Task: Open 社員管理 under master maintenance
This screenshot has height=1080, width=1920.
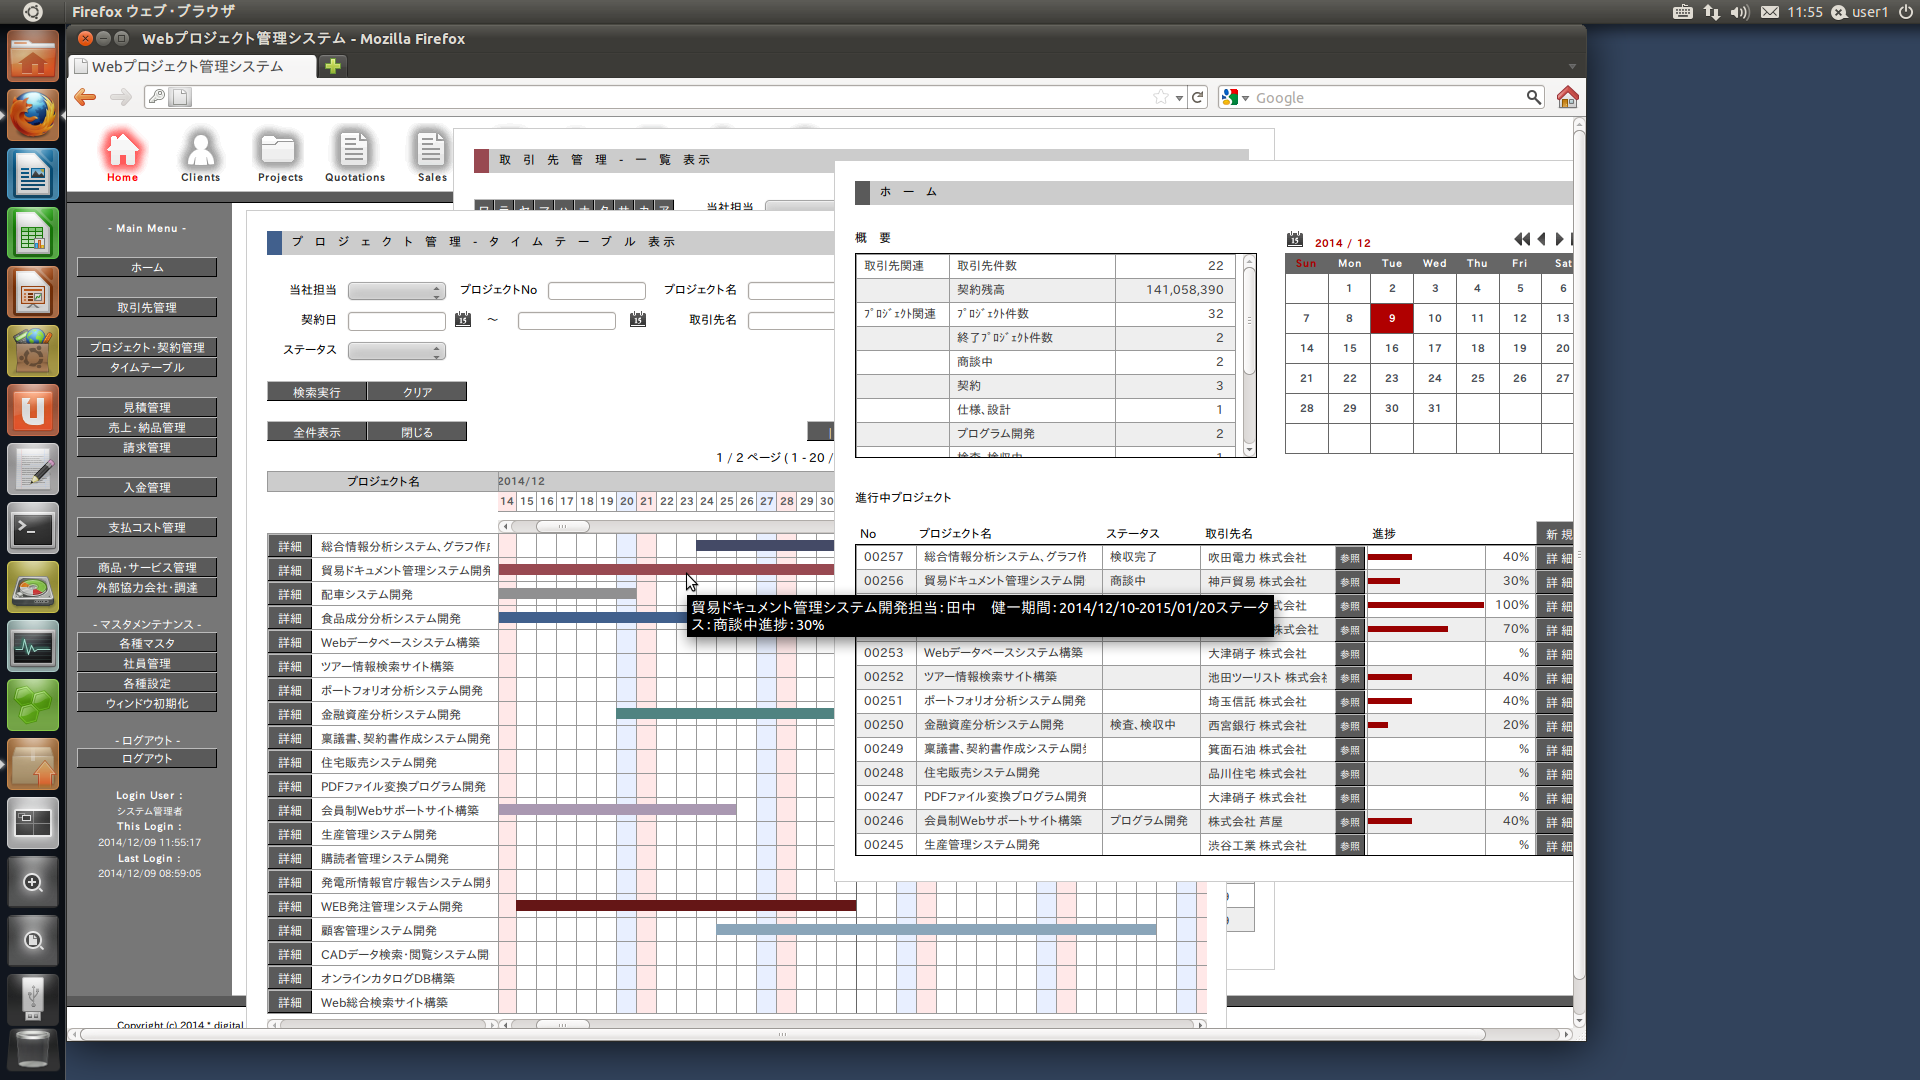Action: click(x=147, y=664)
